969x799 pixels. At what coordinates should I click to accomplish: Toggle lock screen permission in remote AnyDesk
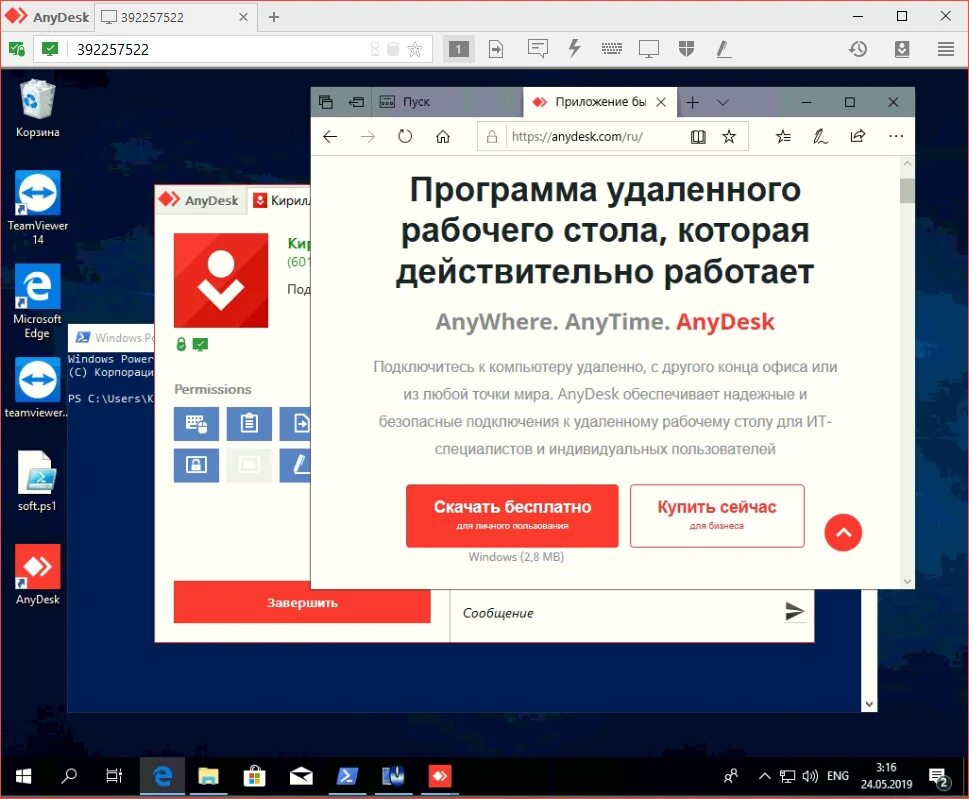point(196,465)
